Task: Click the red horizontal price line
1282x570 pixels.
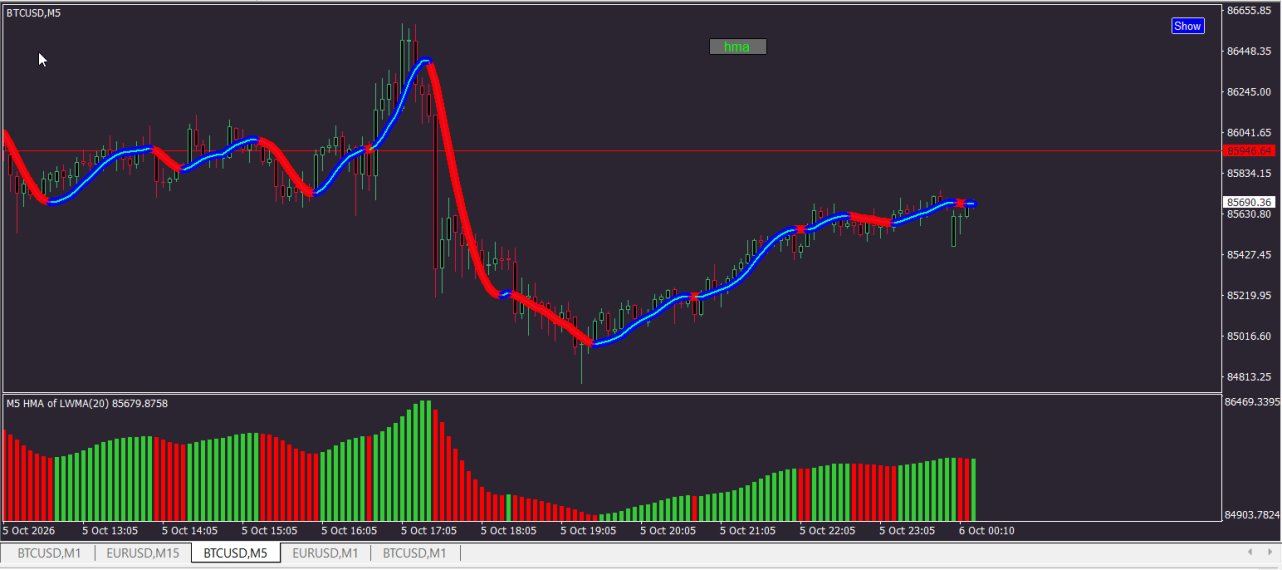Action: click(611, 151)
